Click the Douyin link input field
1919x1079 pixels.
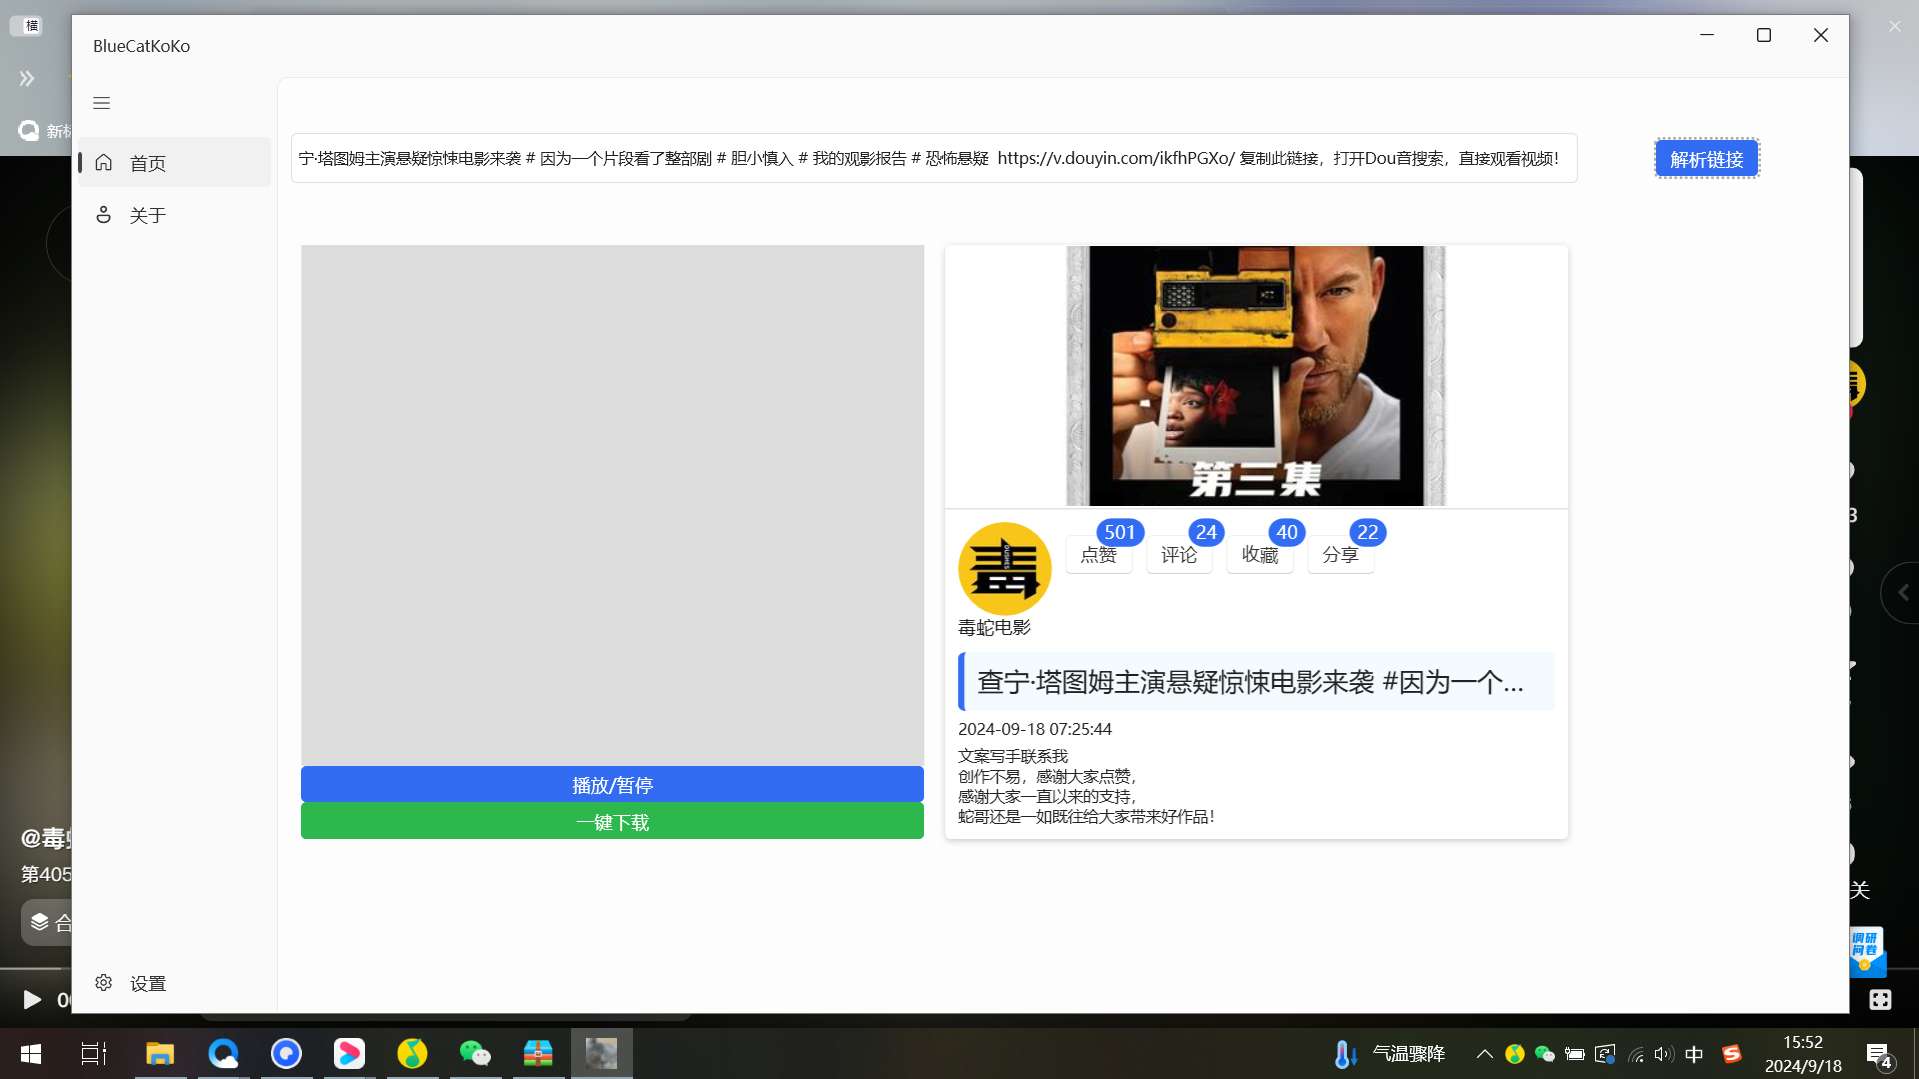[x=934, y=158]
